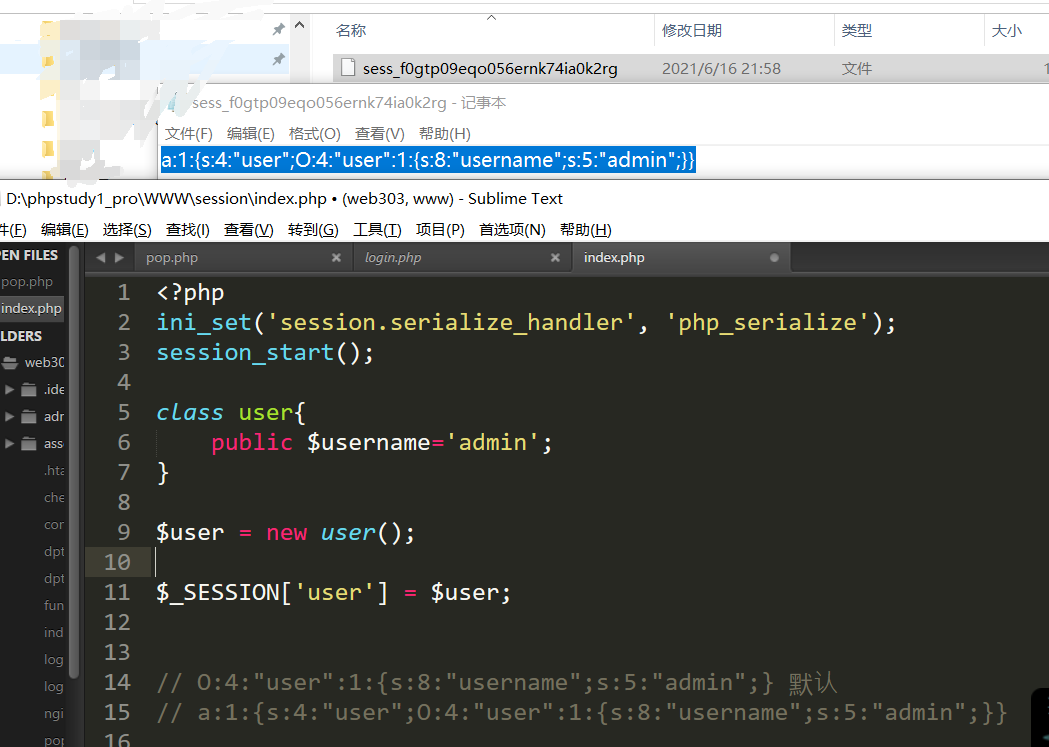Place cursor on 'php_serialize' string
Image resolution: width=1049 pixels, height=747 pixels.
pos(767,322)
